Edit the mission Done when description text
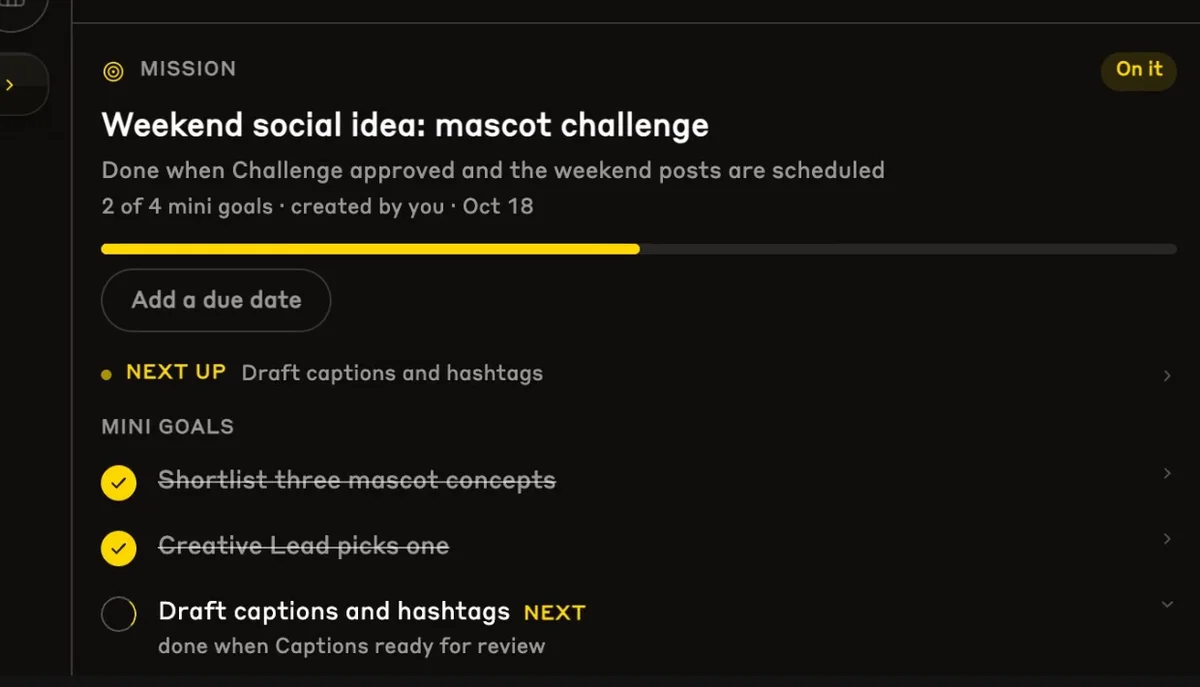This screenshot has width=1200, height=687. pos(493,170)
